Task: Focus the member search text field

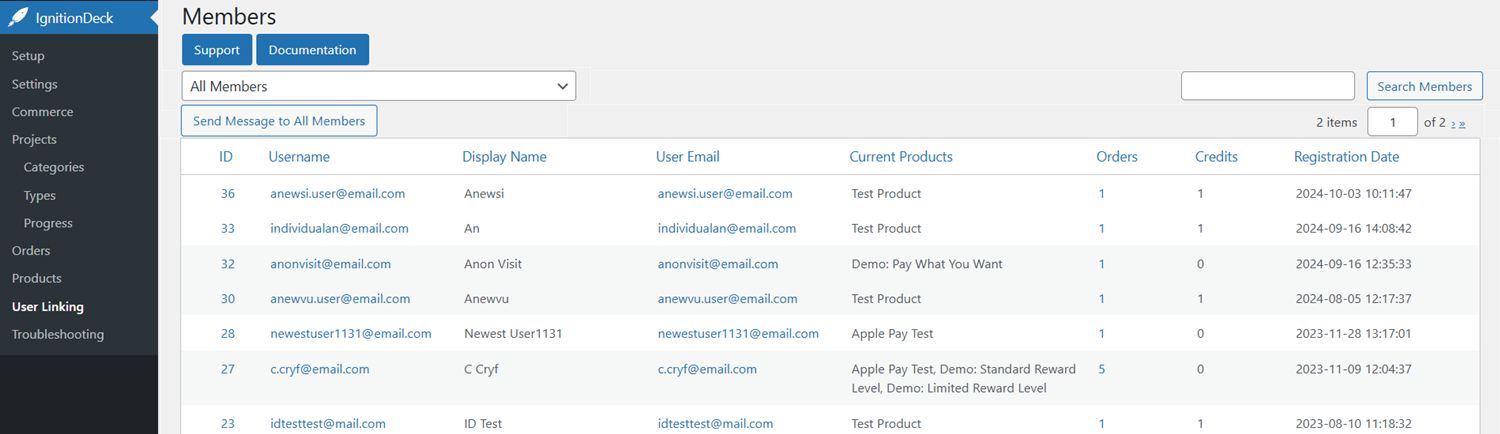Action: (x=1267, y=86)
